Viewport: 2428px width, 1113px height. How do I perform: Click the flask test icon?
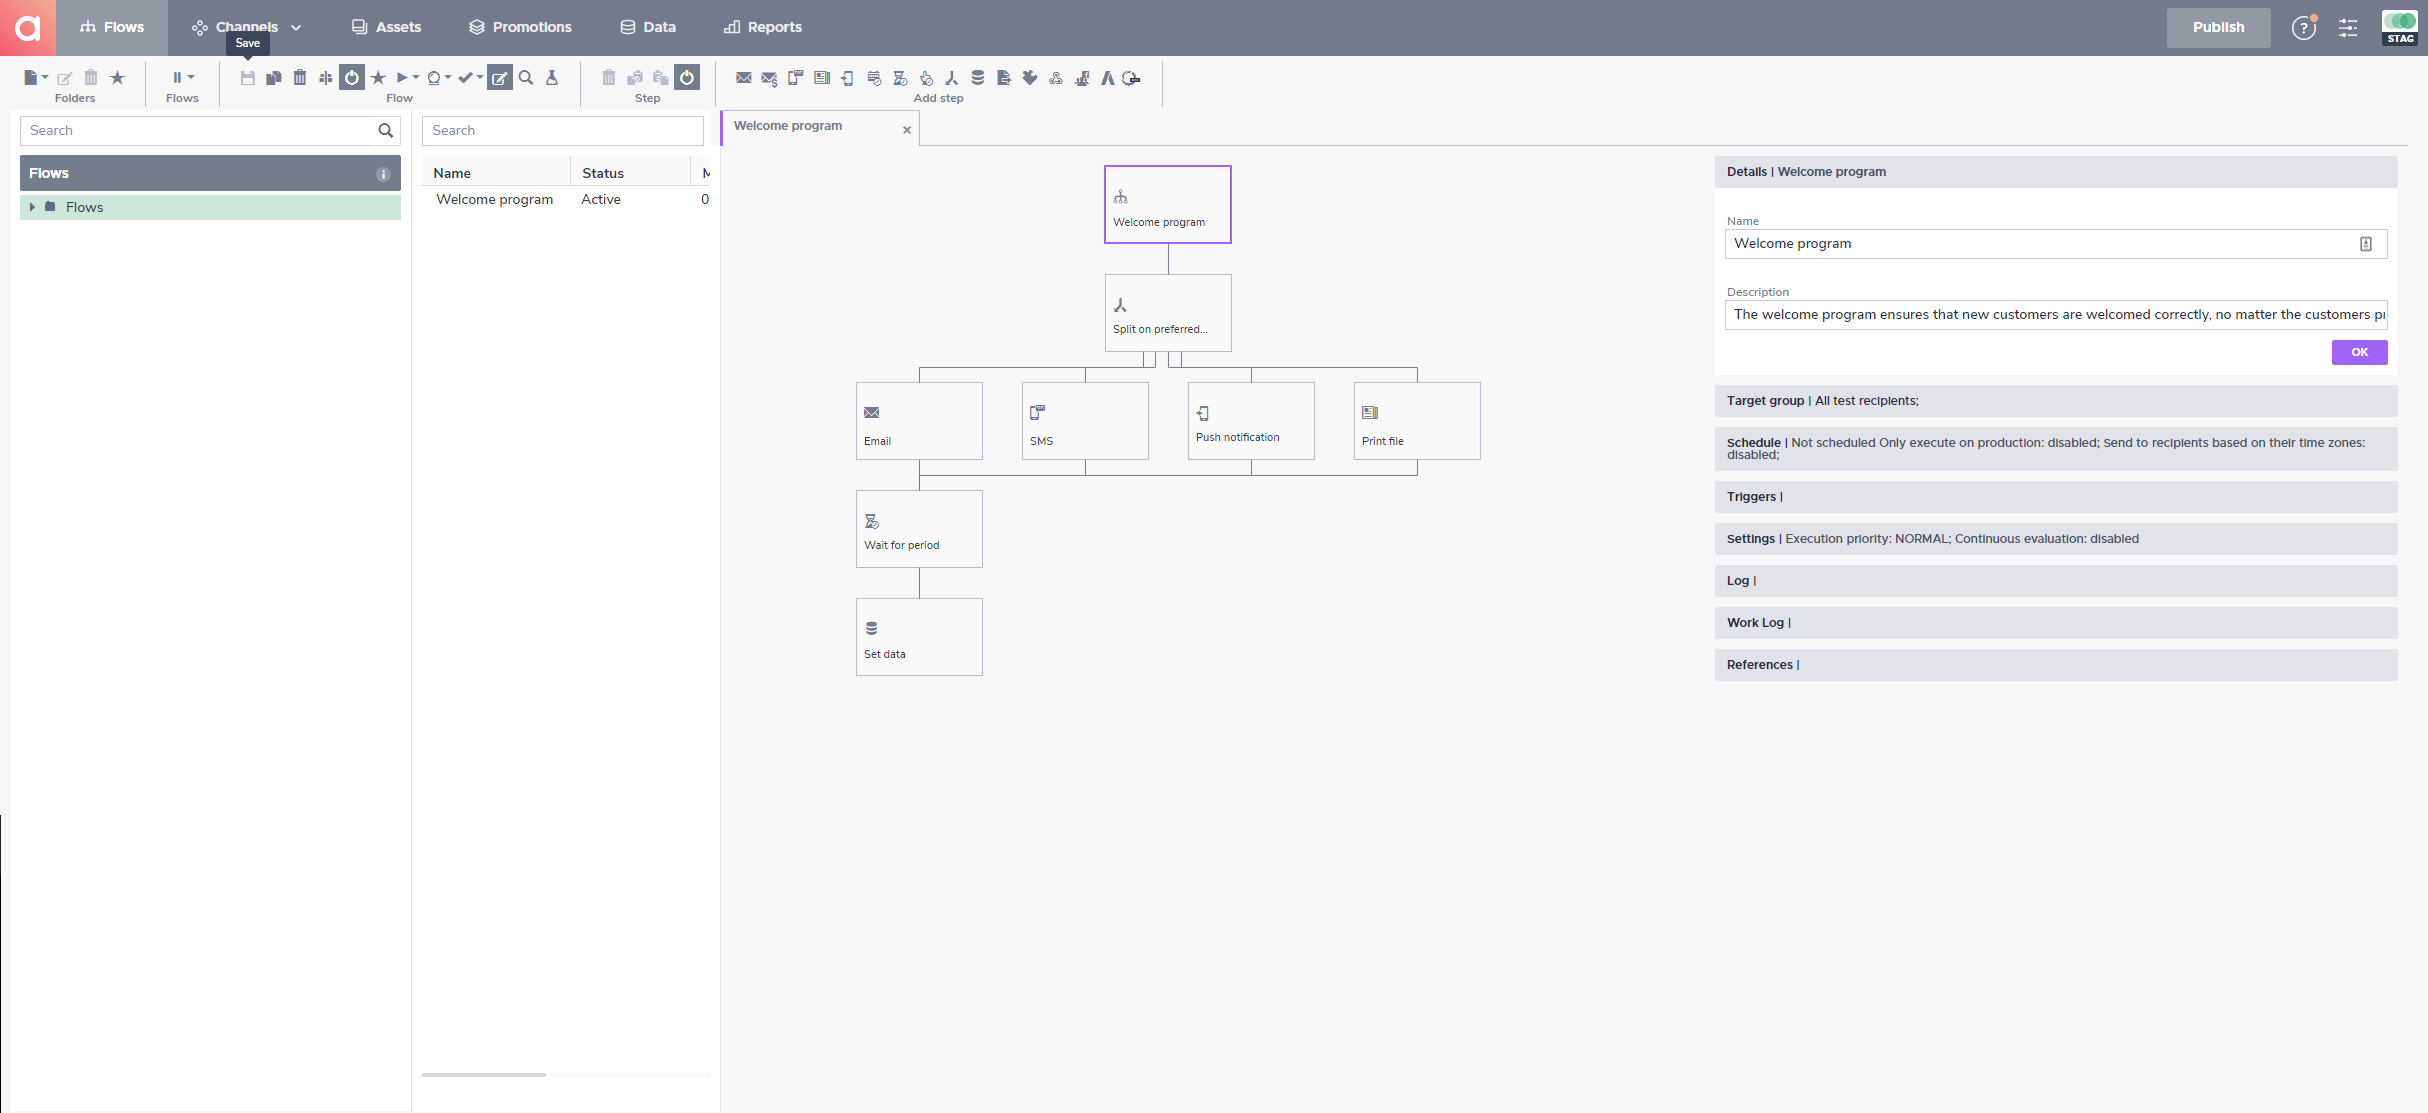[552, 78]
